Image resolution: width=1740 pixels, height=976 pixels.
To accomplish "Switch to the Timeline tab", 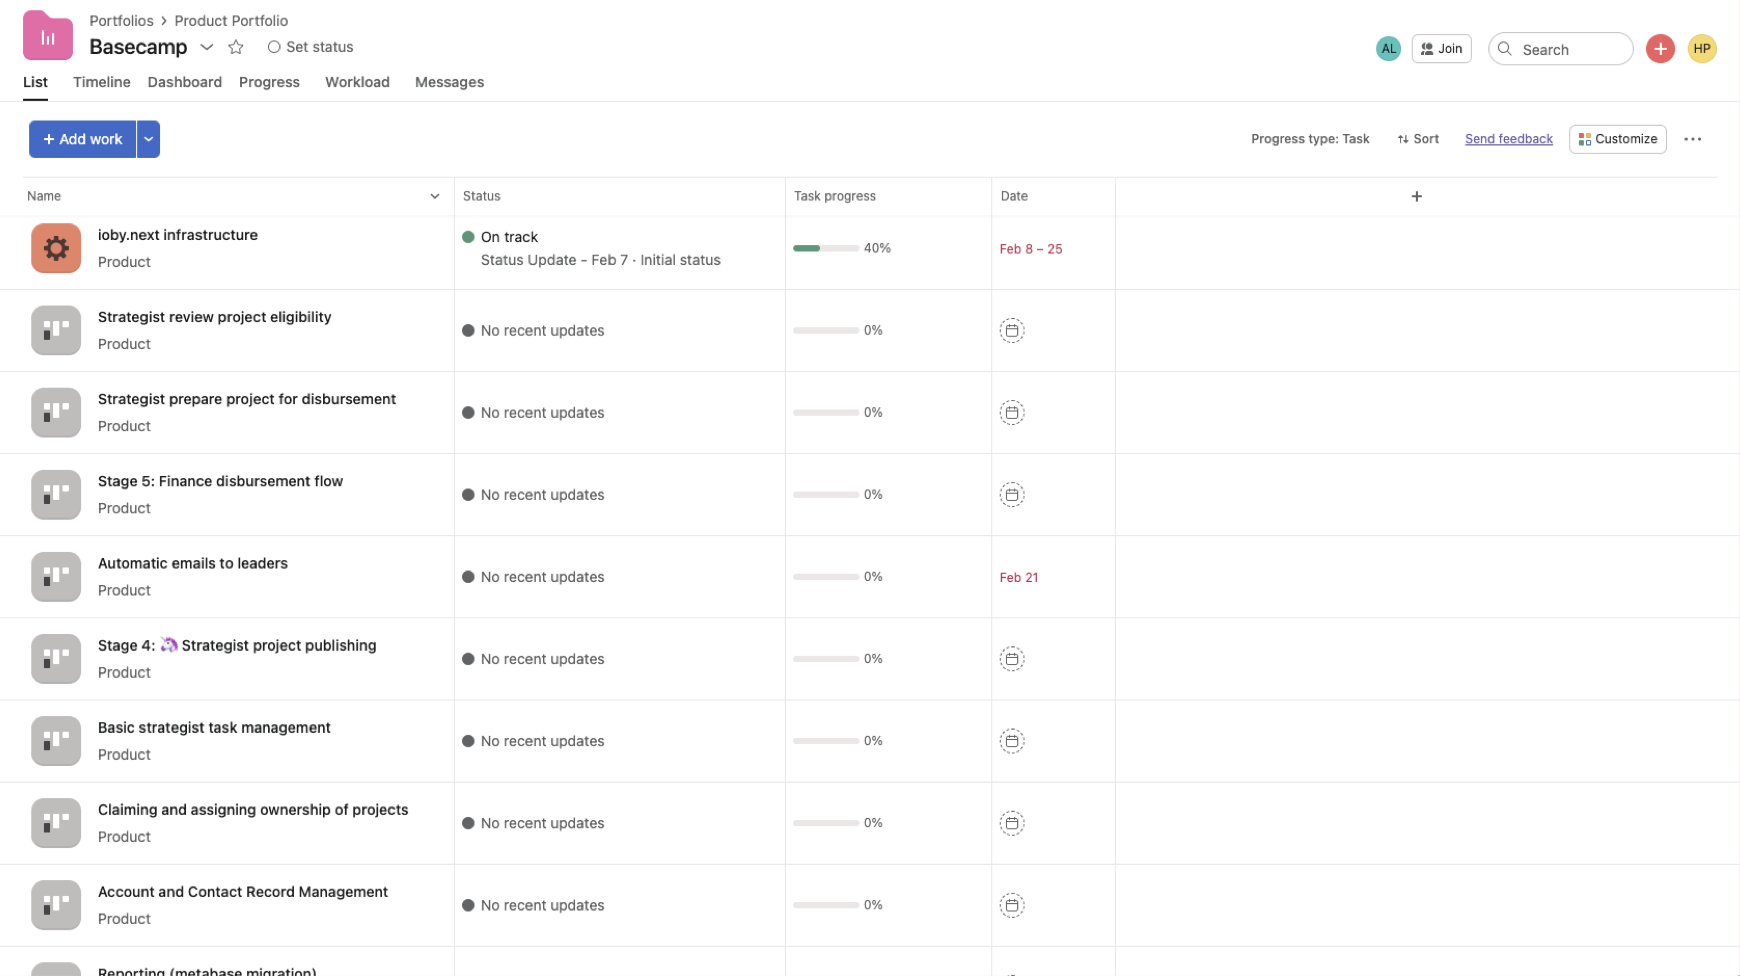I will [101, 82].
